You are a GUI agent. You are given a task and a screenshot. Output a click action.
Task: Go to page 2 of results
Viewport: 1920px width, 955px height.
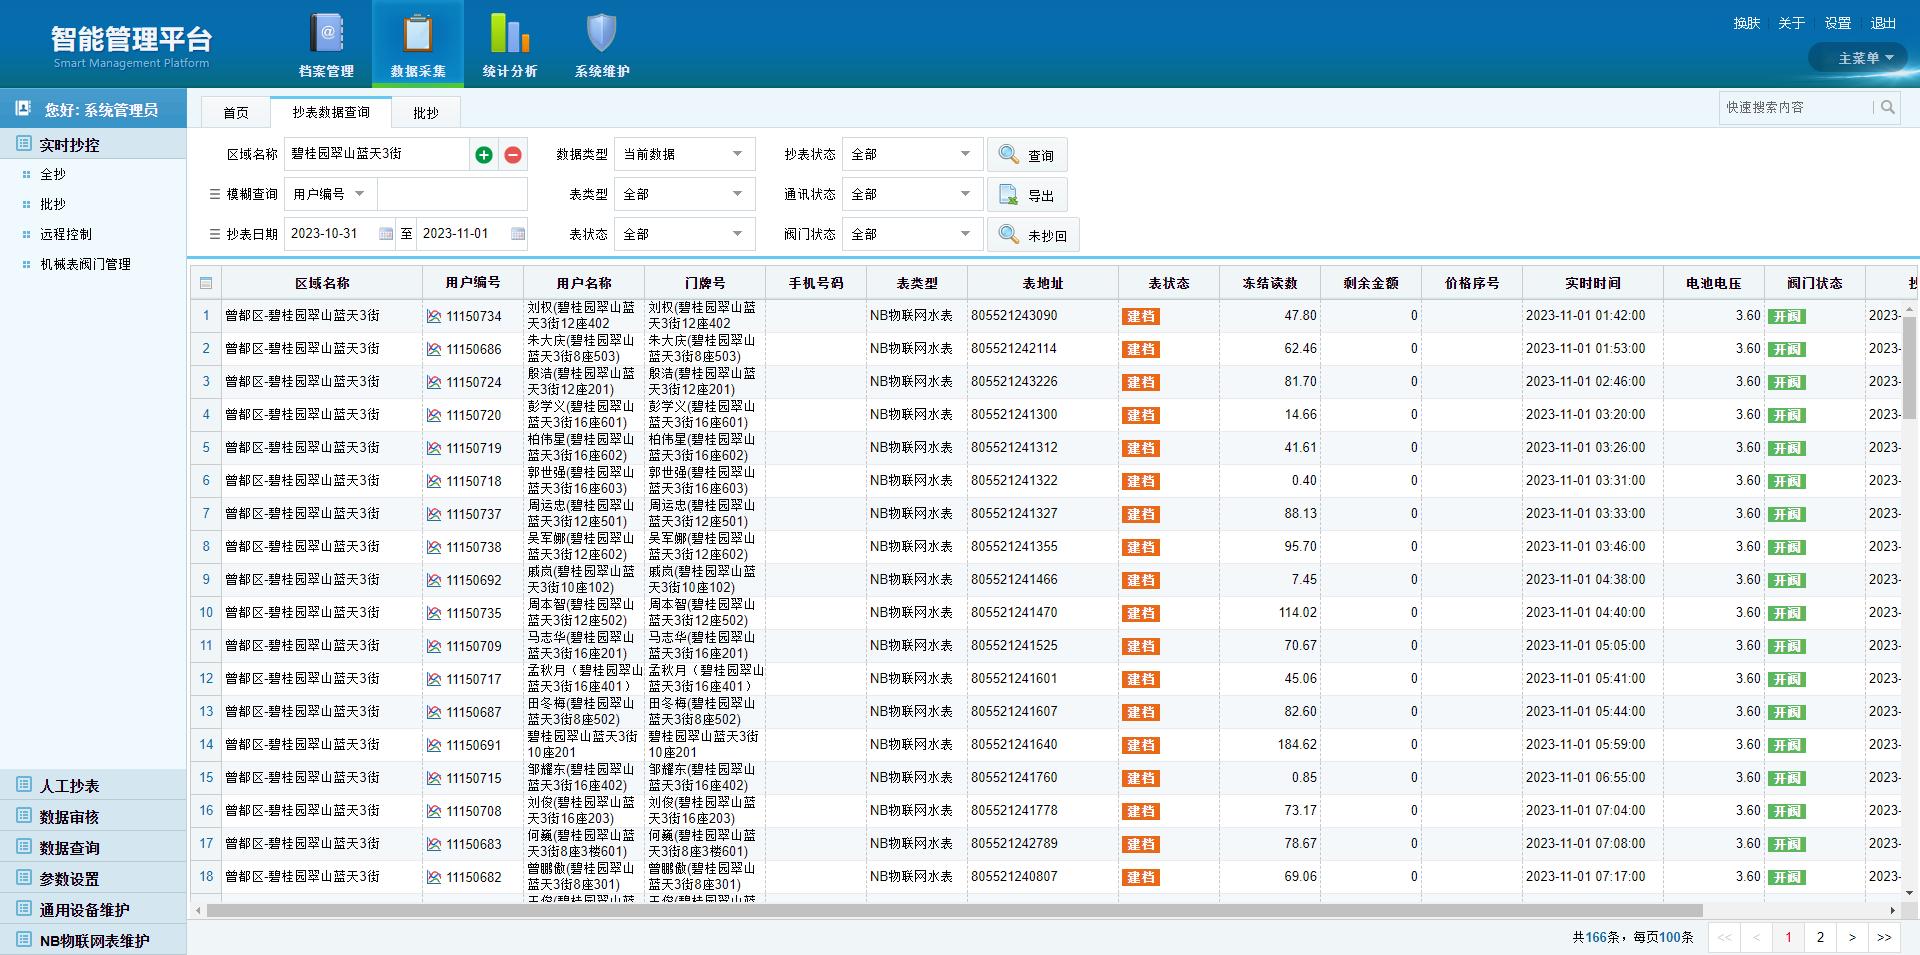coord(1820,937)
